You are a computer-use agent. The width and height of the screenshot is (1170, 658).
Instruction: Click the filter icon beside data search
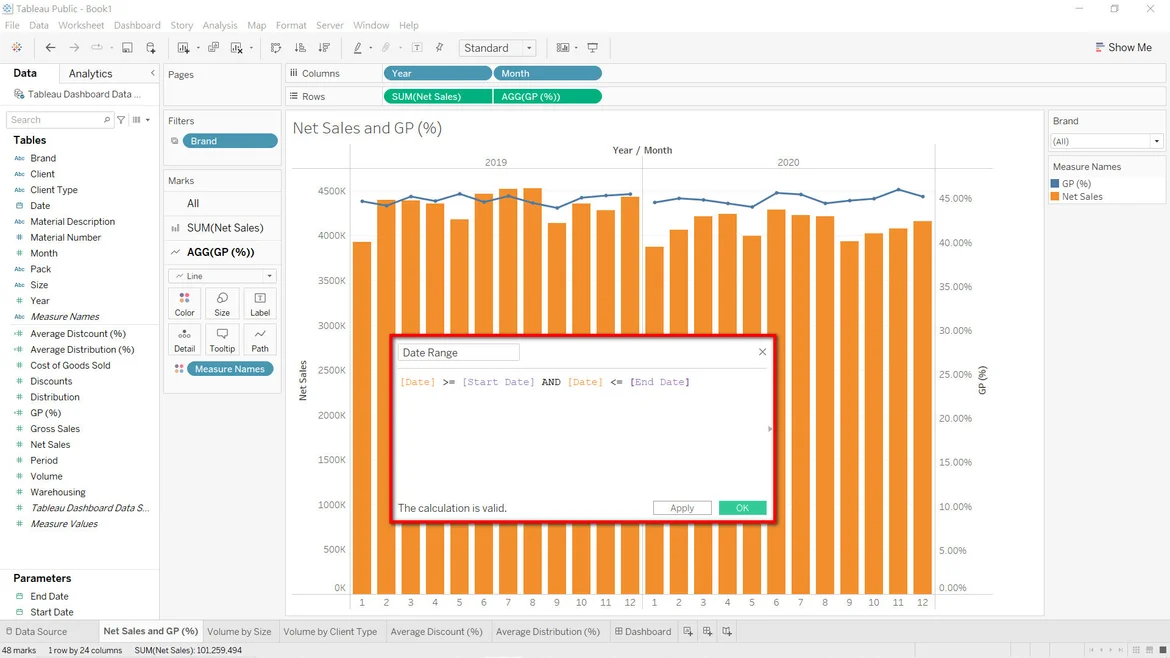click(x=121, y=120)
